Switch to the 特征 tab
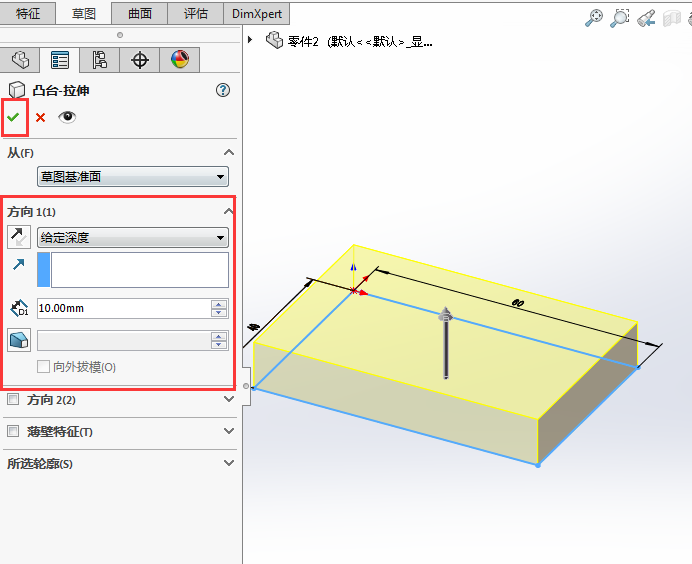This screenshot has width=692, height=564. (27, 13)
